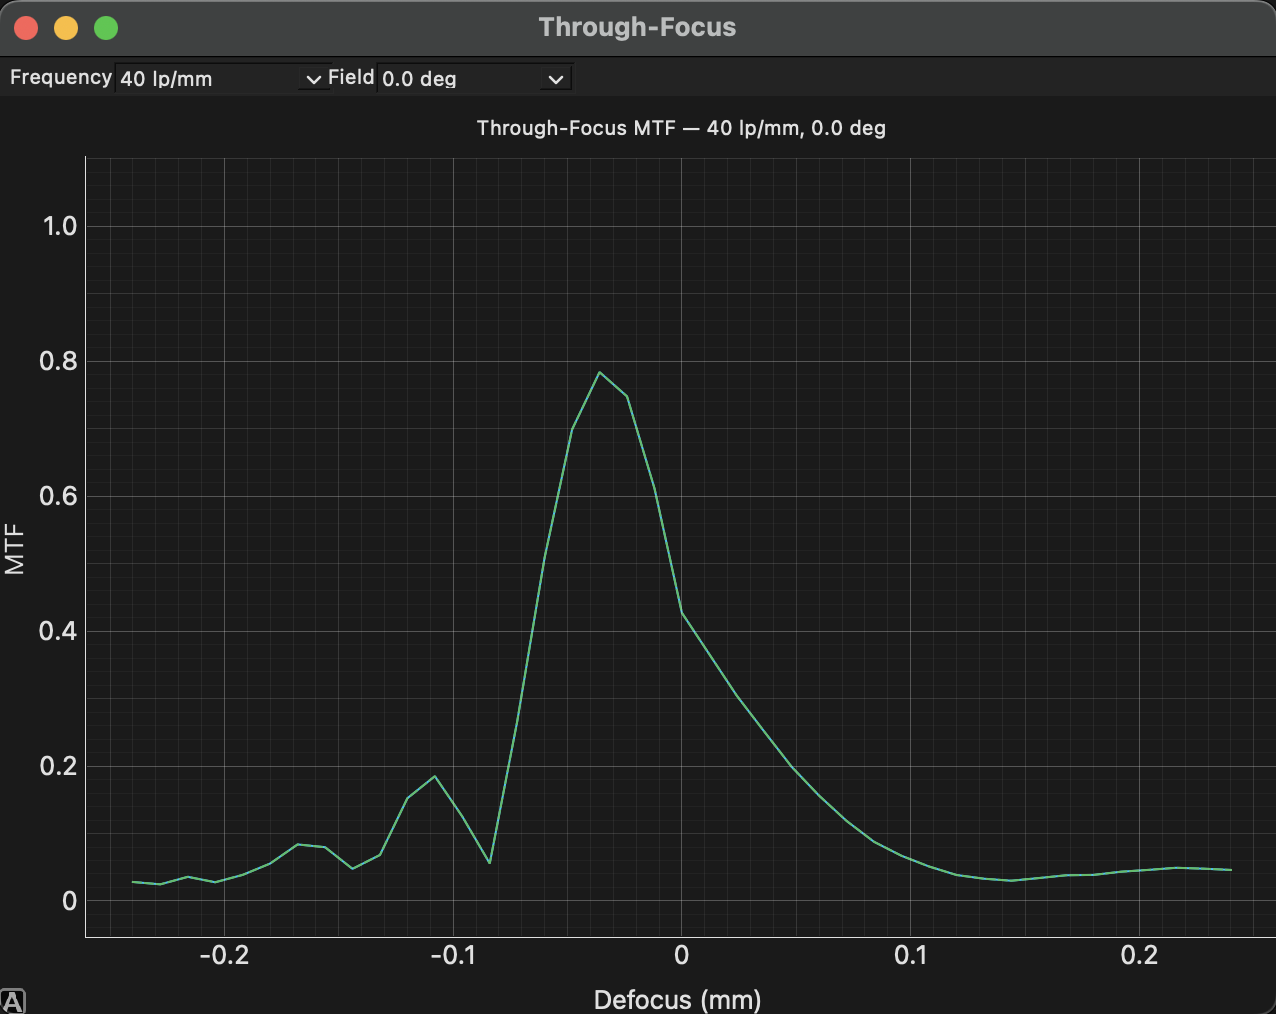This screenshot has width=1276, height=1014.
Task: Click the Frequency chevron arrow
Action: point(313,78)
